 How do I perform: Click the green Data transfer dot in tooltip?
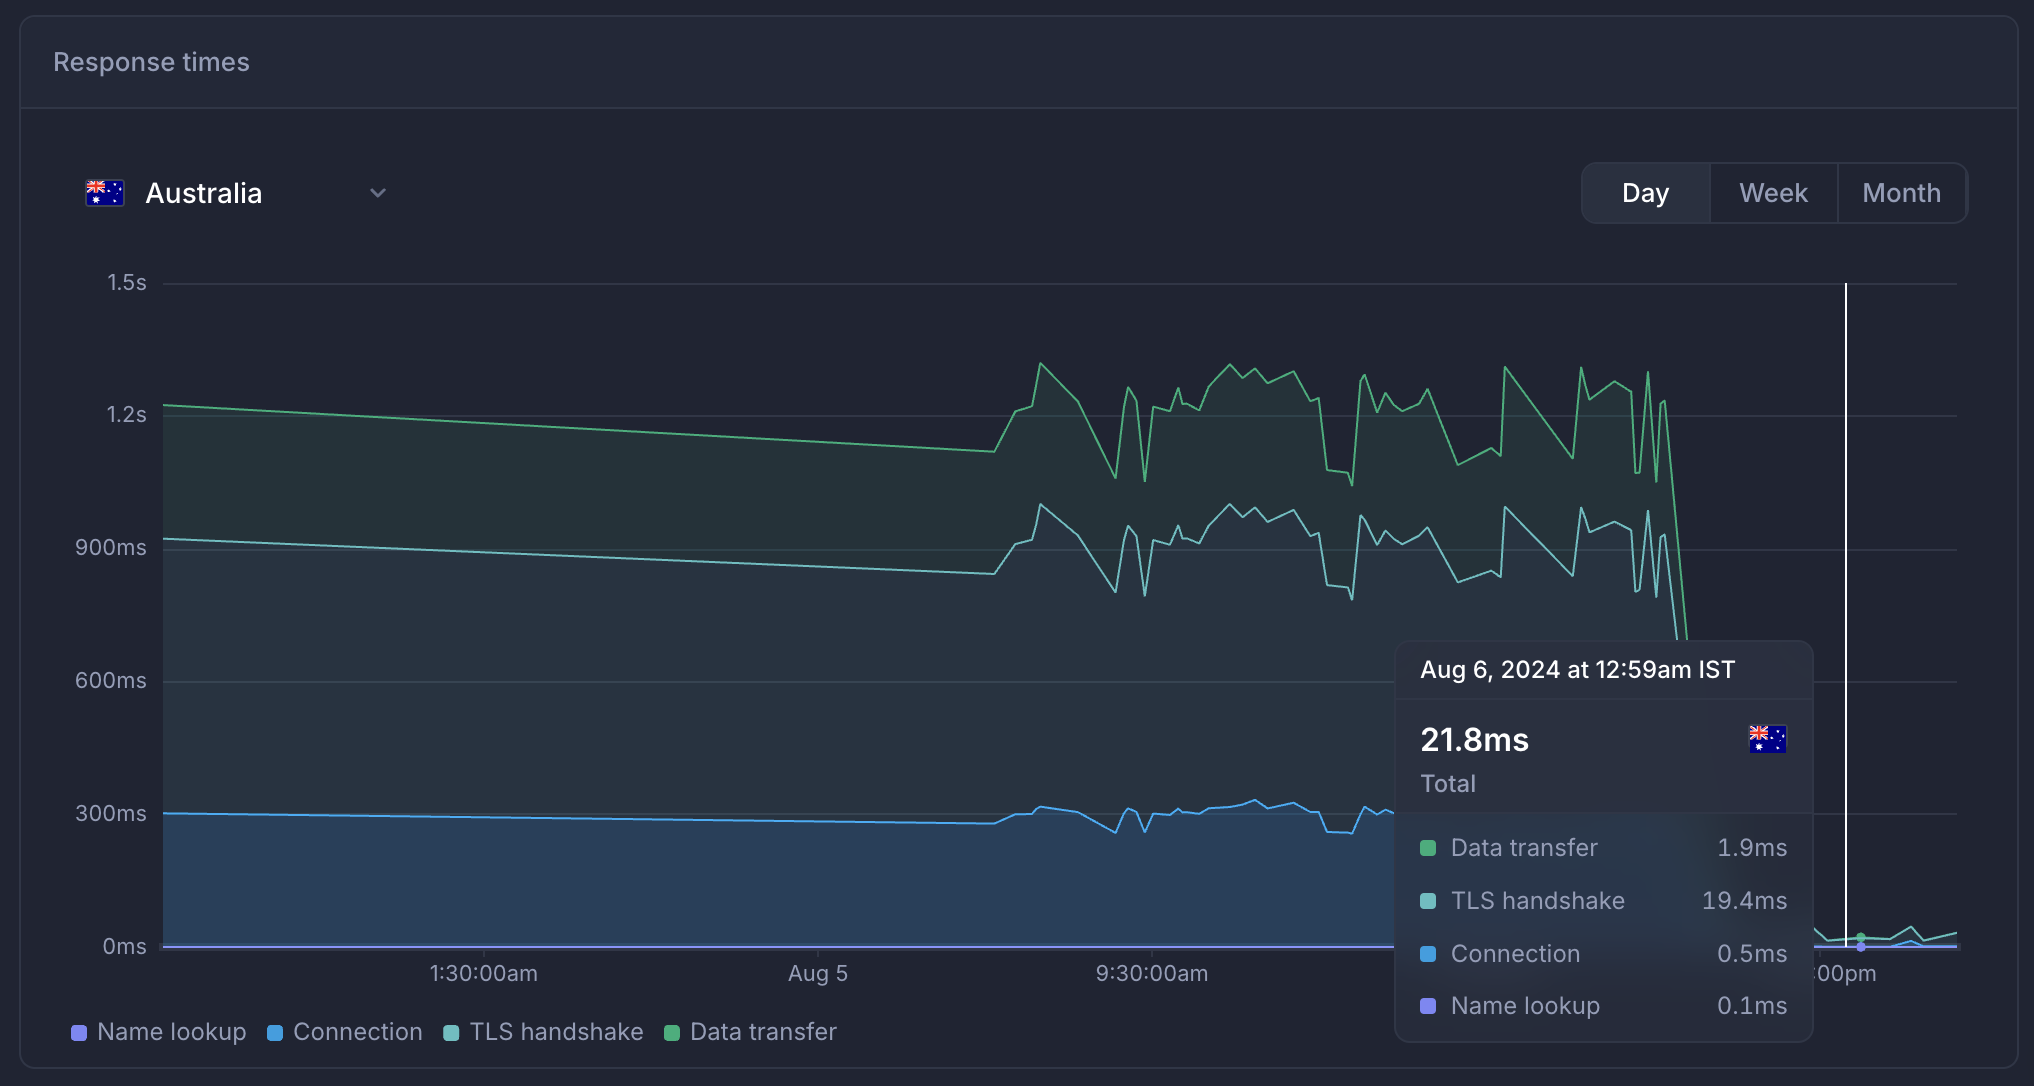[x=1427, y=847]
